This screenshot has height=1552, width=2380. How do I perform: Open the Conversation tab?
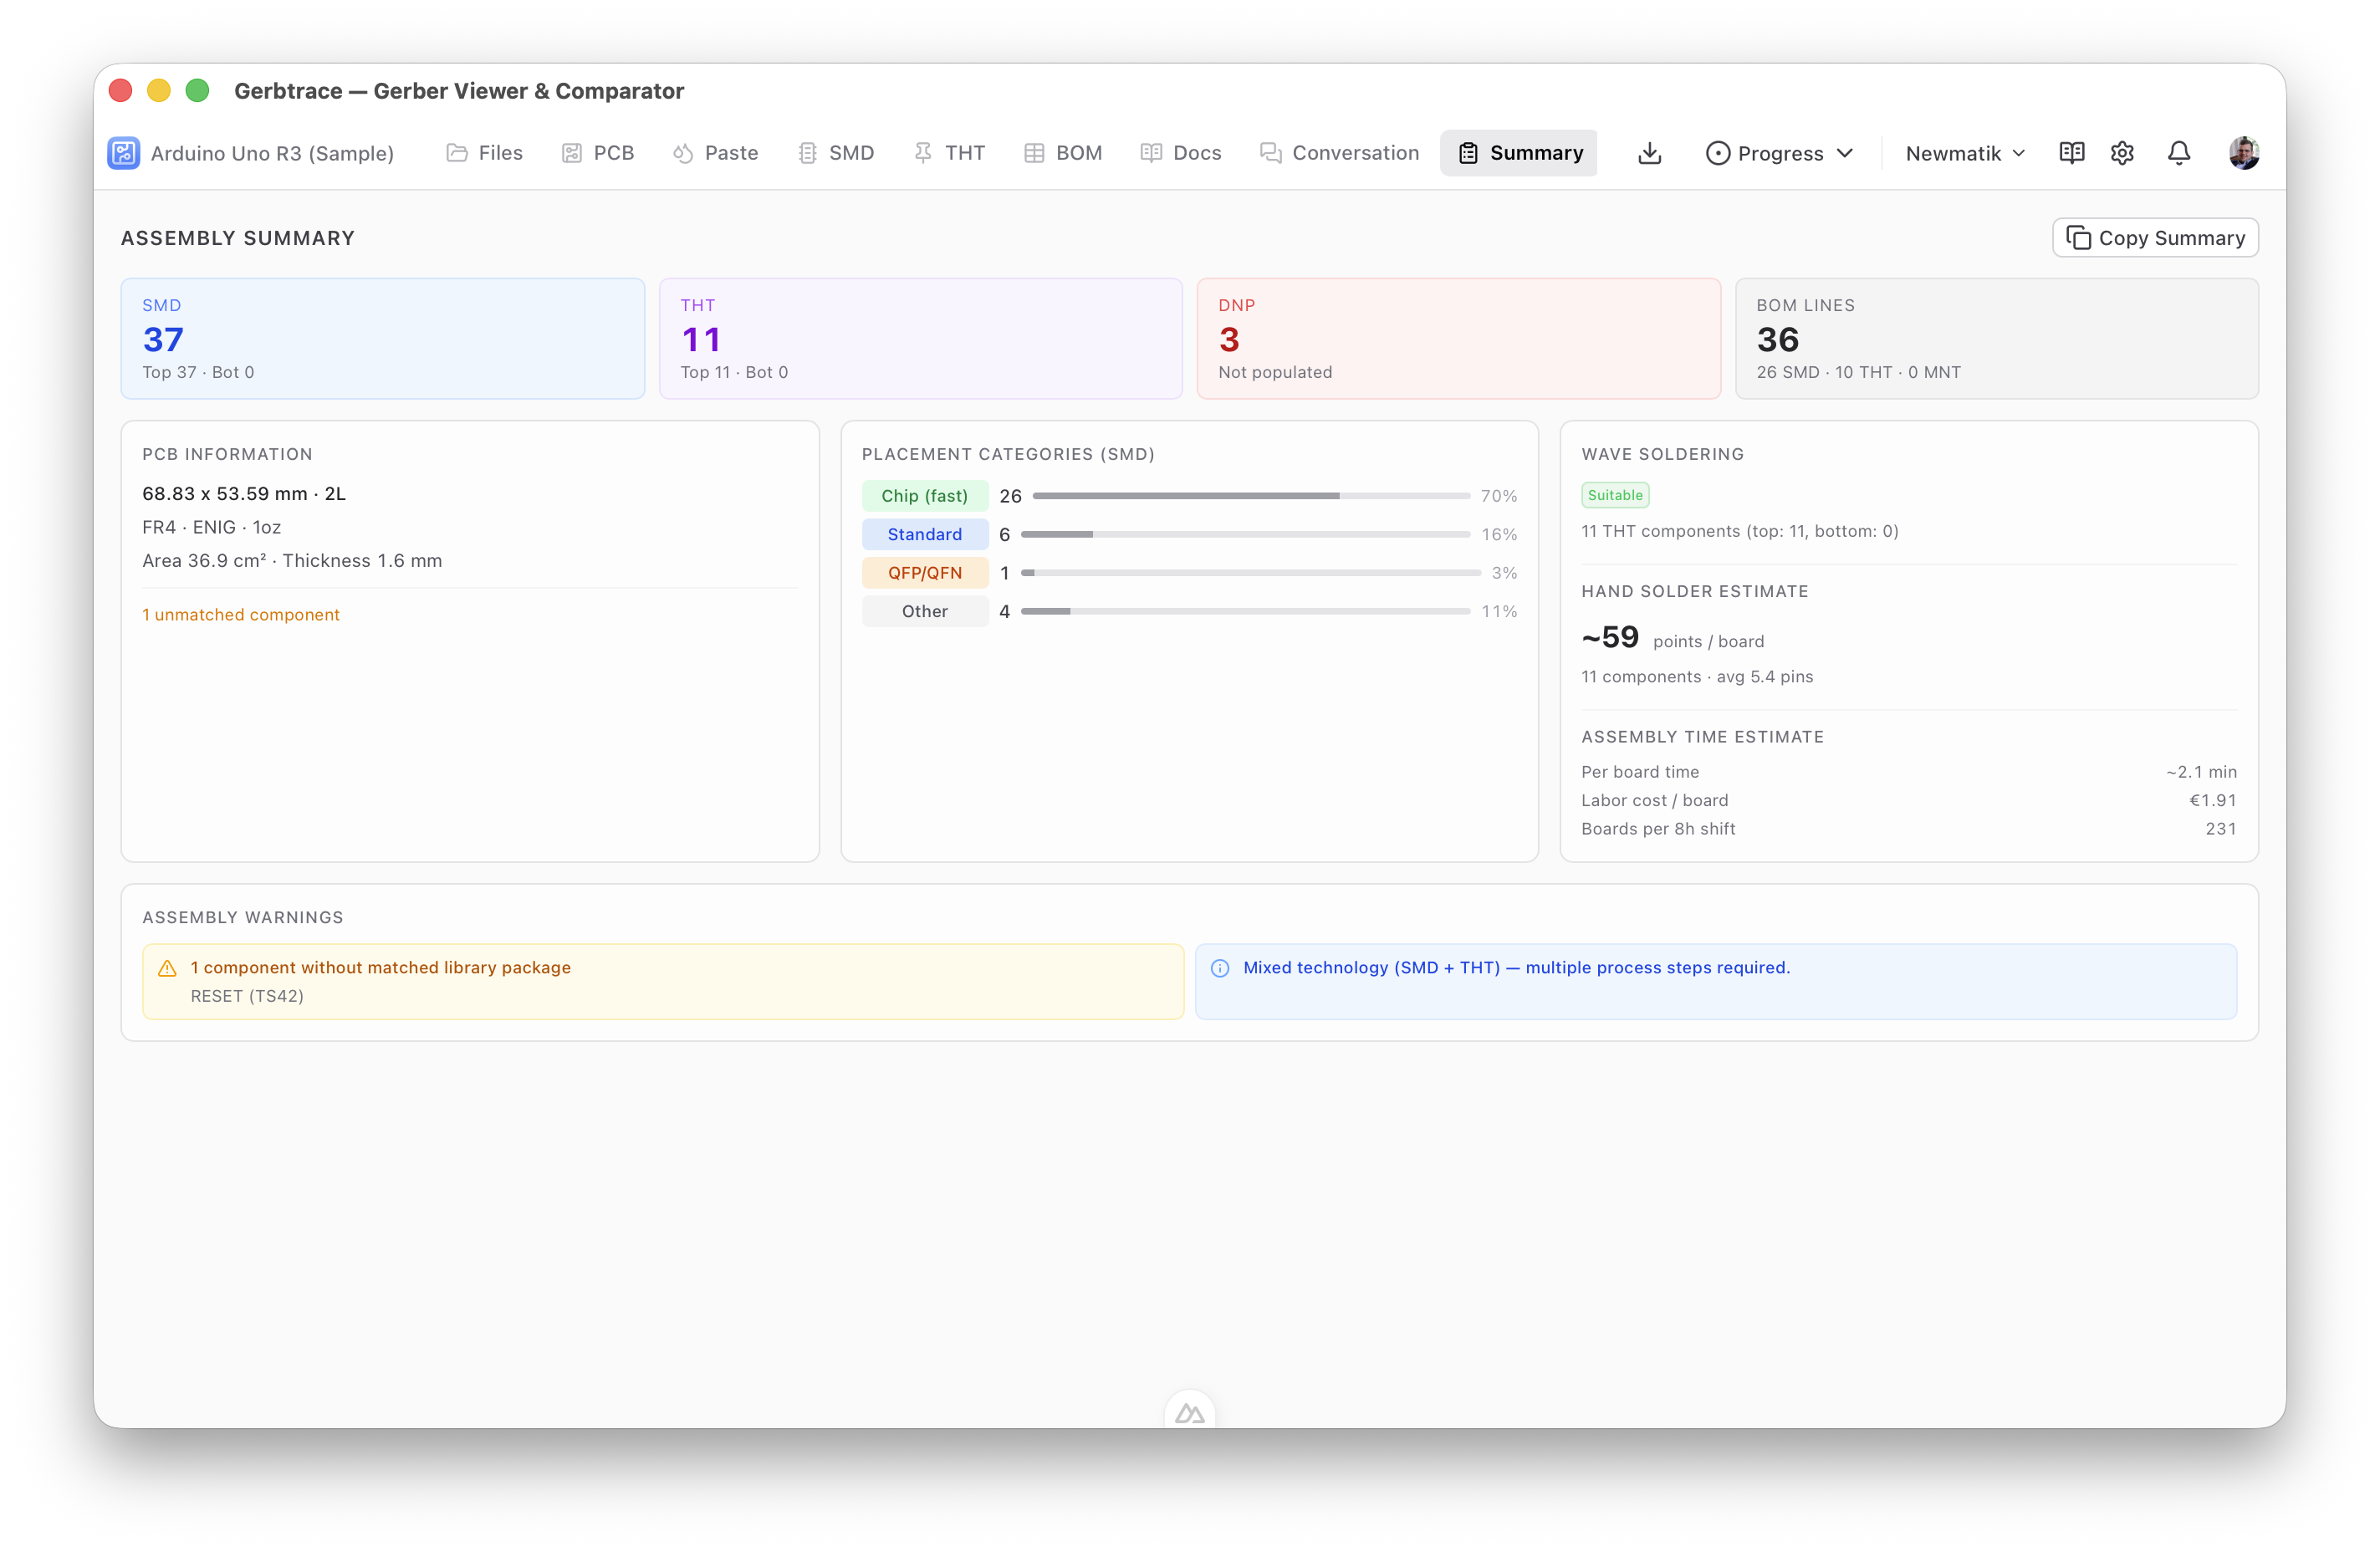[1339, 153]
